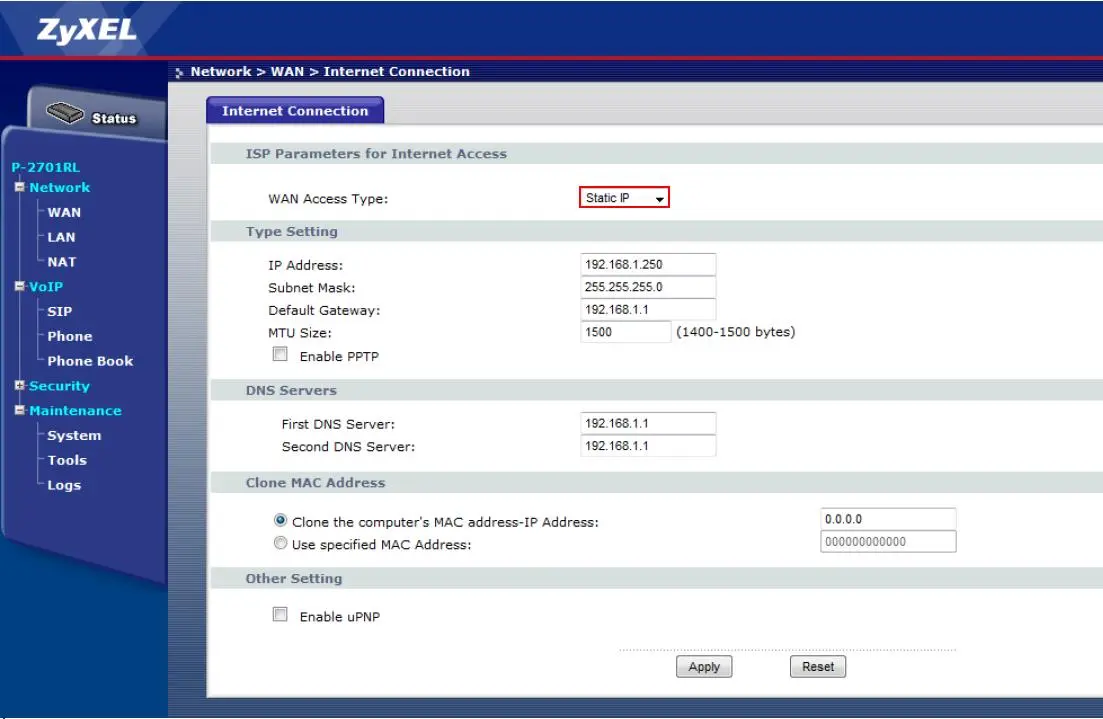Viewport: 1103px width, 719px height.
Task: Select the Internet Connection tab
Action: (295, 110)
